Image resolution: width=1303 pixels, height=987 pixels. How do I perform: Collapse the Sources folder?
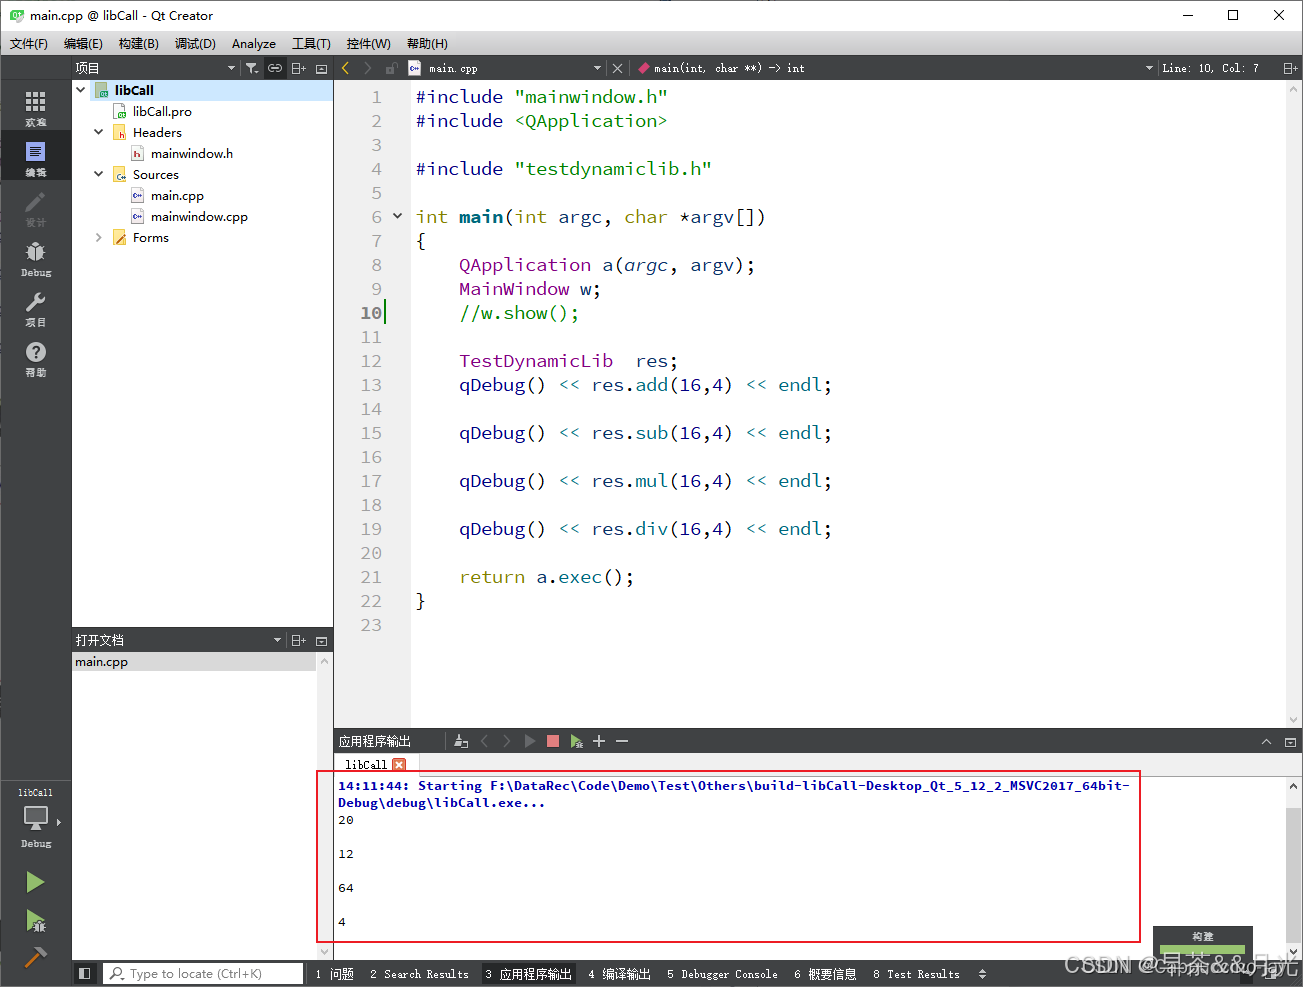[99, 174]
